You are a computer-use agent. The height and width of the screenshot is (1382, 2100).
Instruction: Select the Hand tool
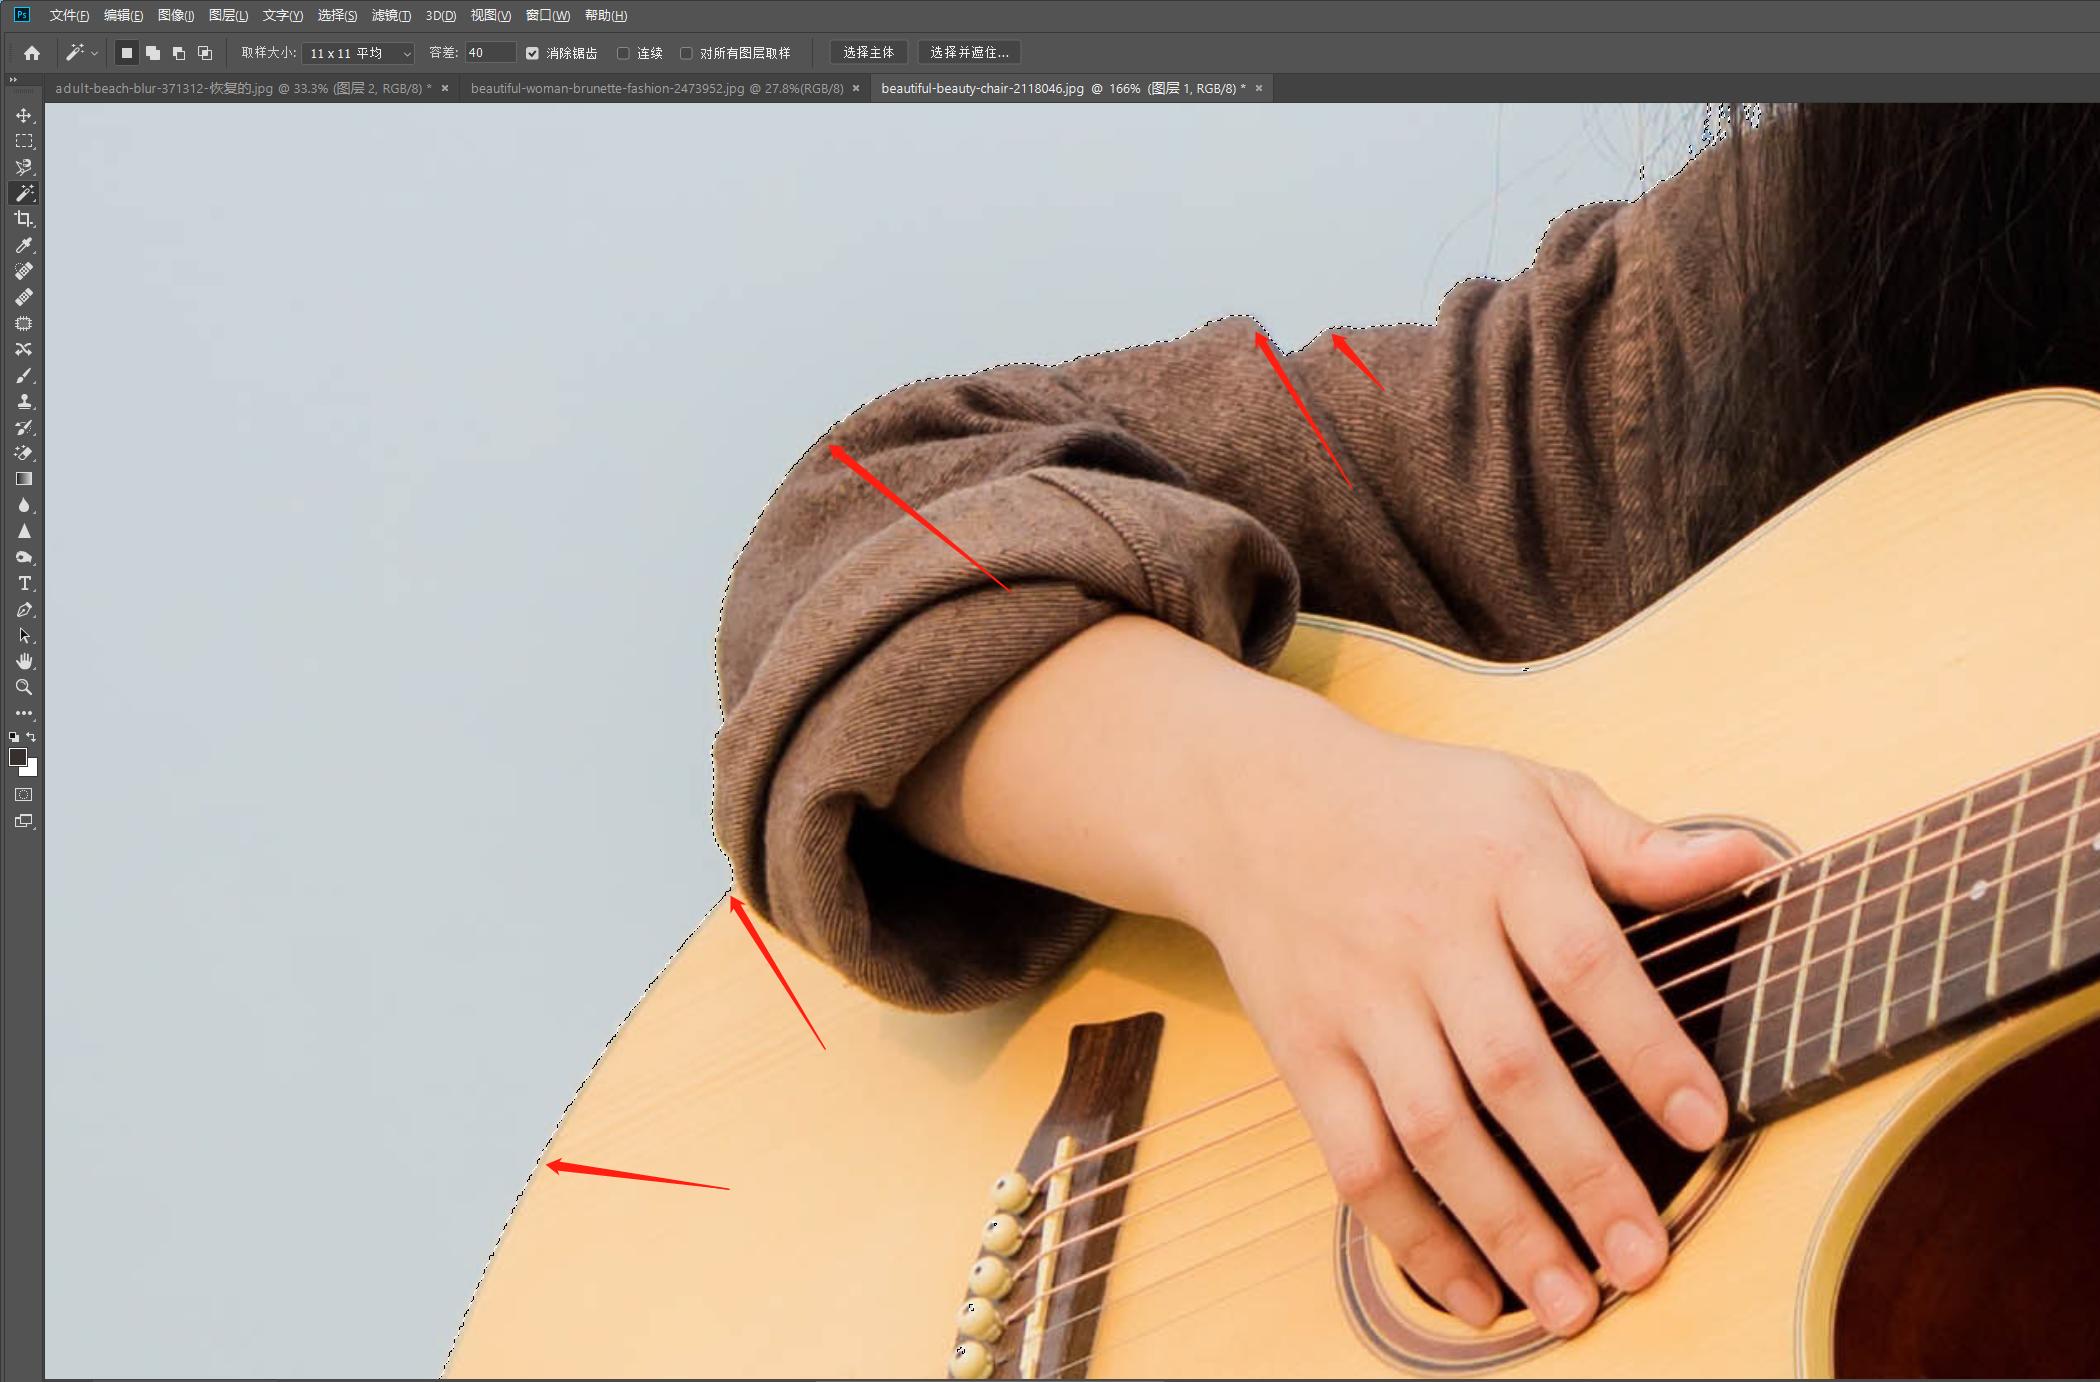pyautogui.click(x=24, y=661)
